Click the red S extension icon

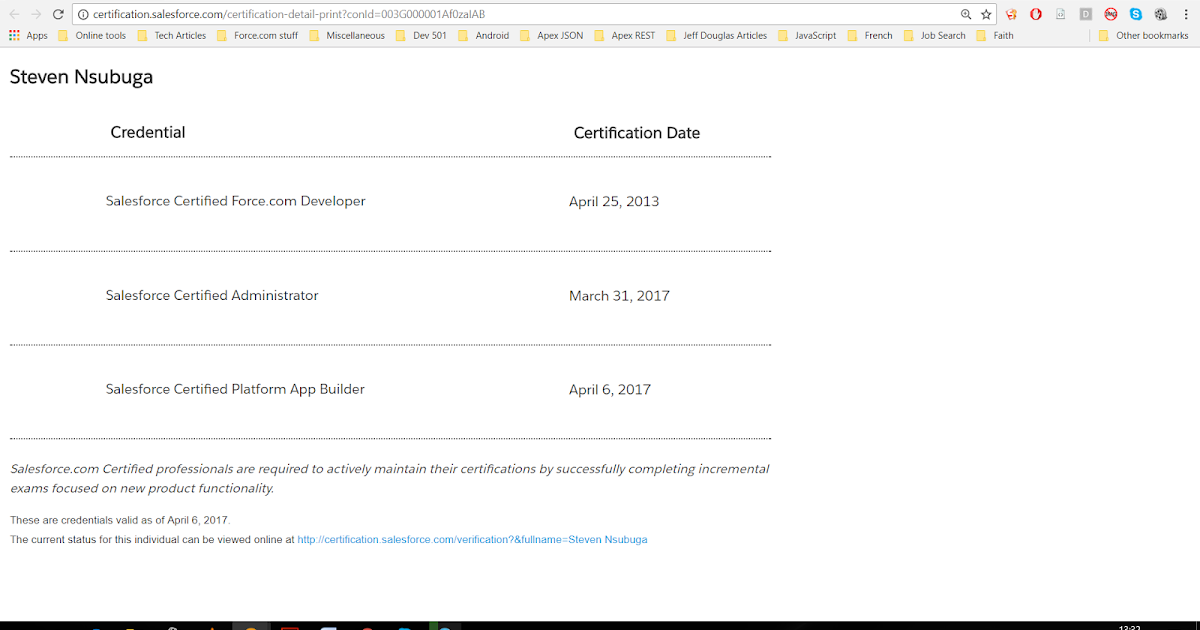click(x=1011, y=14)
